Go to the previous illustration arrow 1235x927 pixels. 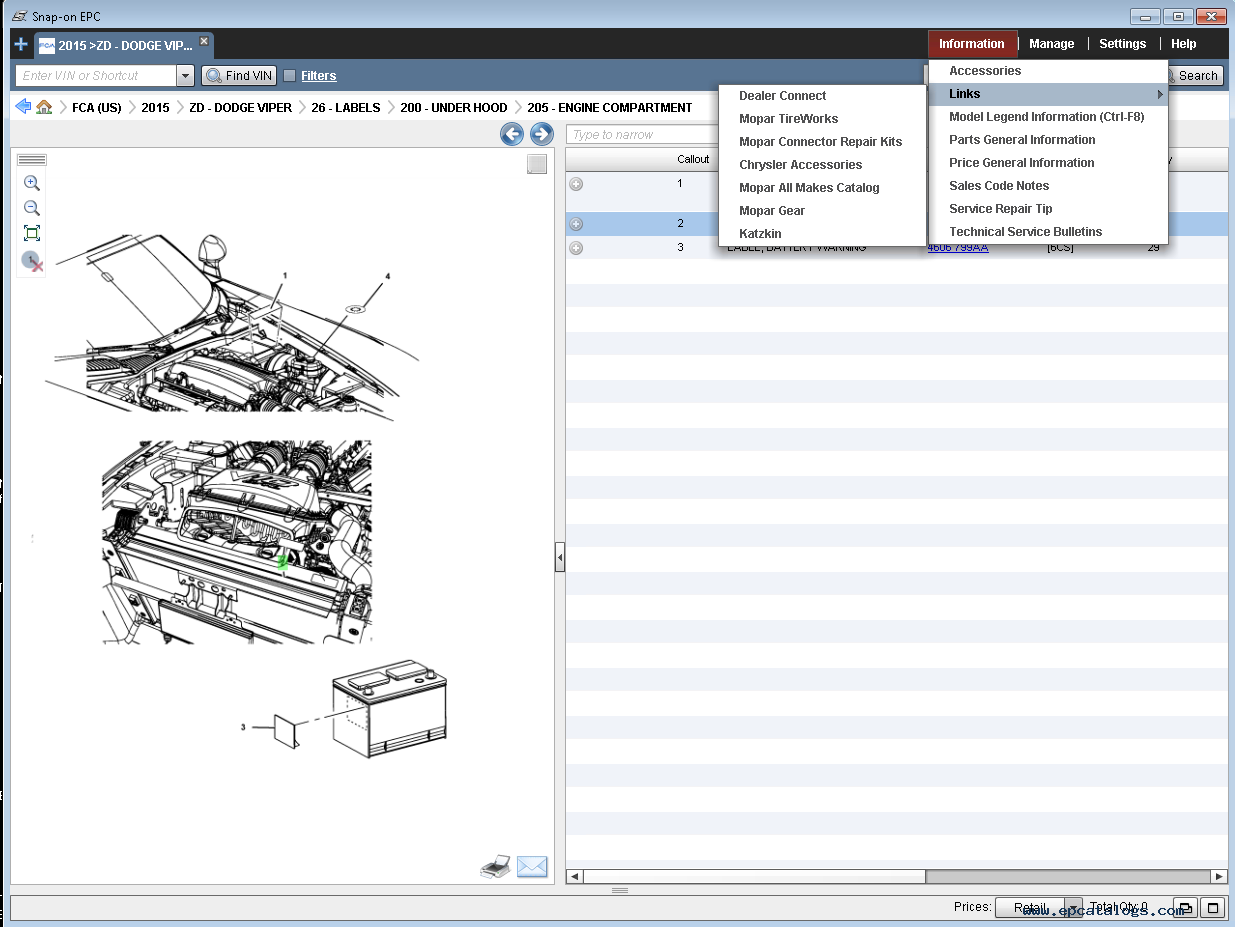(x=512, y=134)
